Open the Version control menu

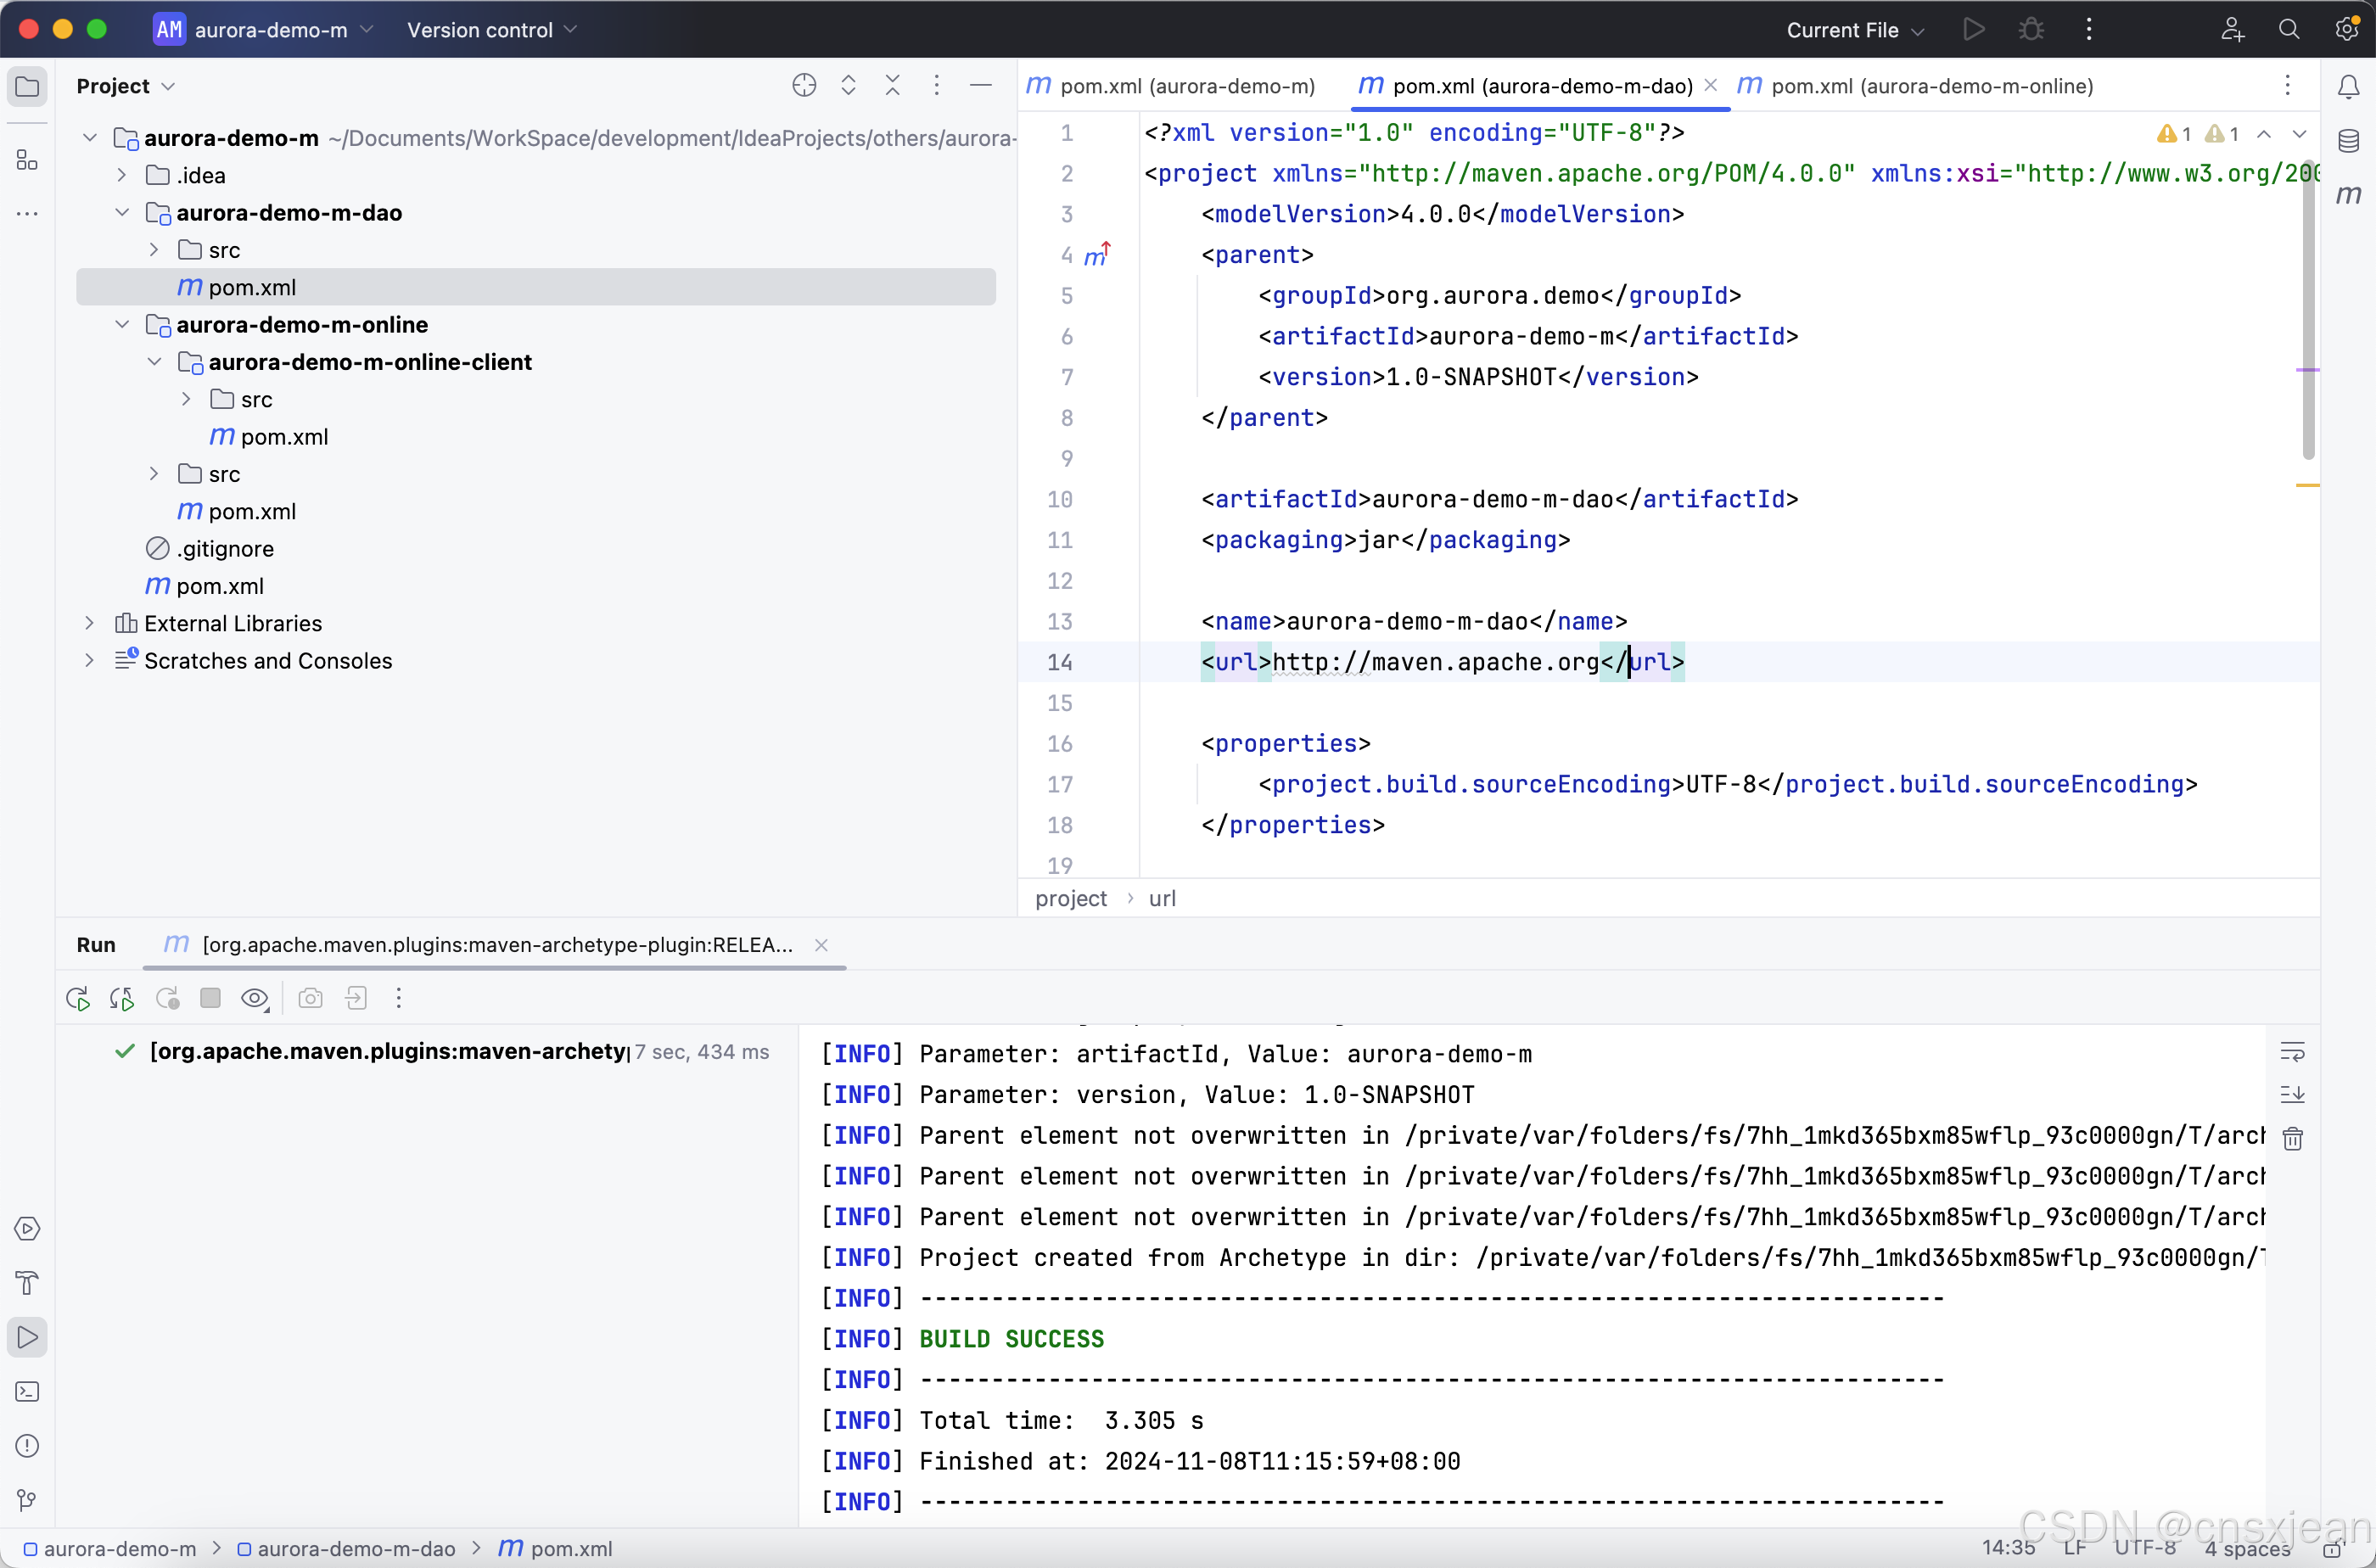coord(489,29)
